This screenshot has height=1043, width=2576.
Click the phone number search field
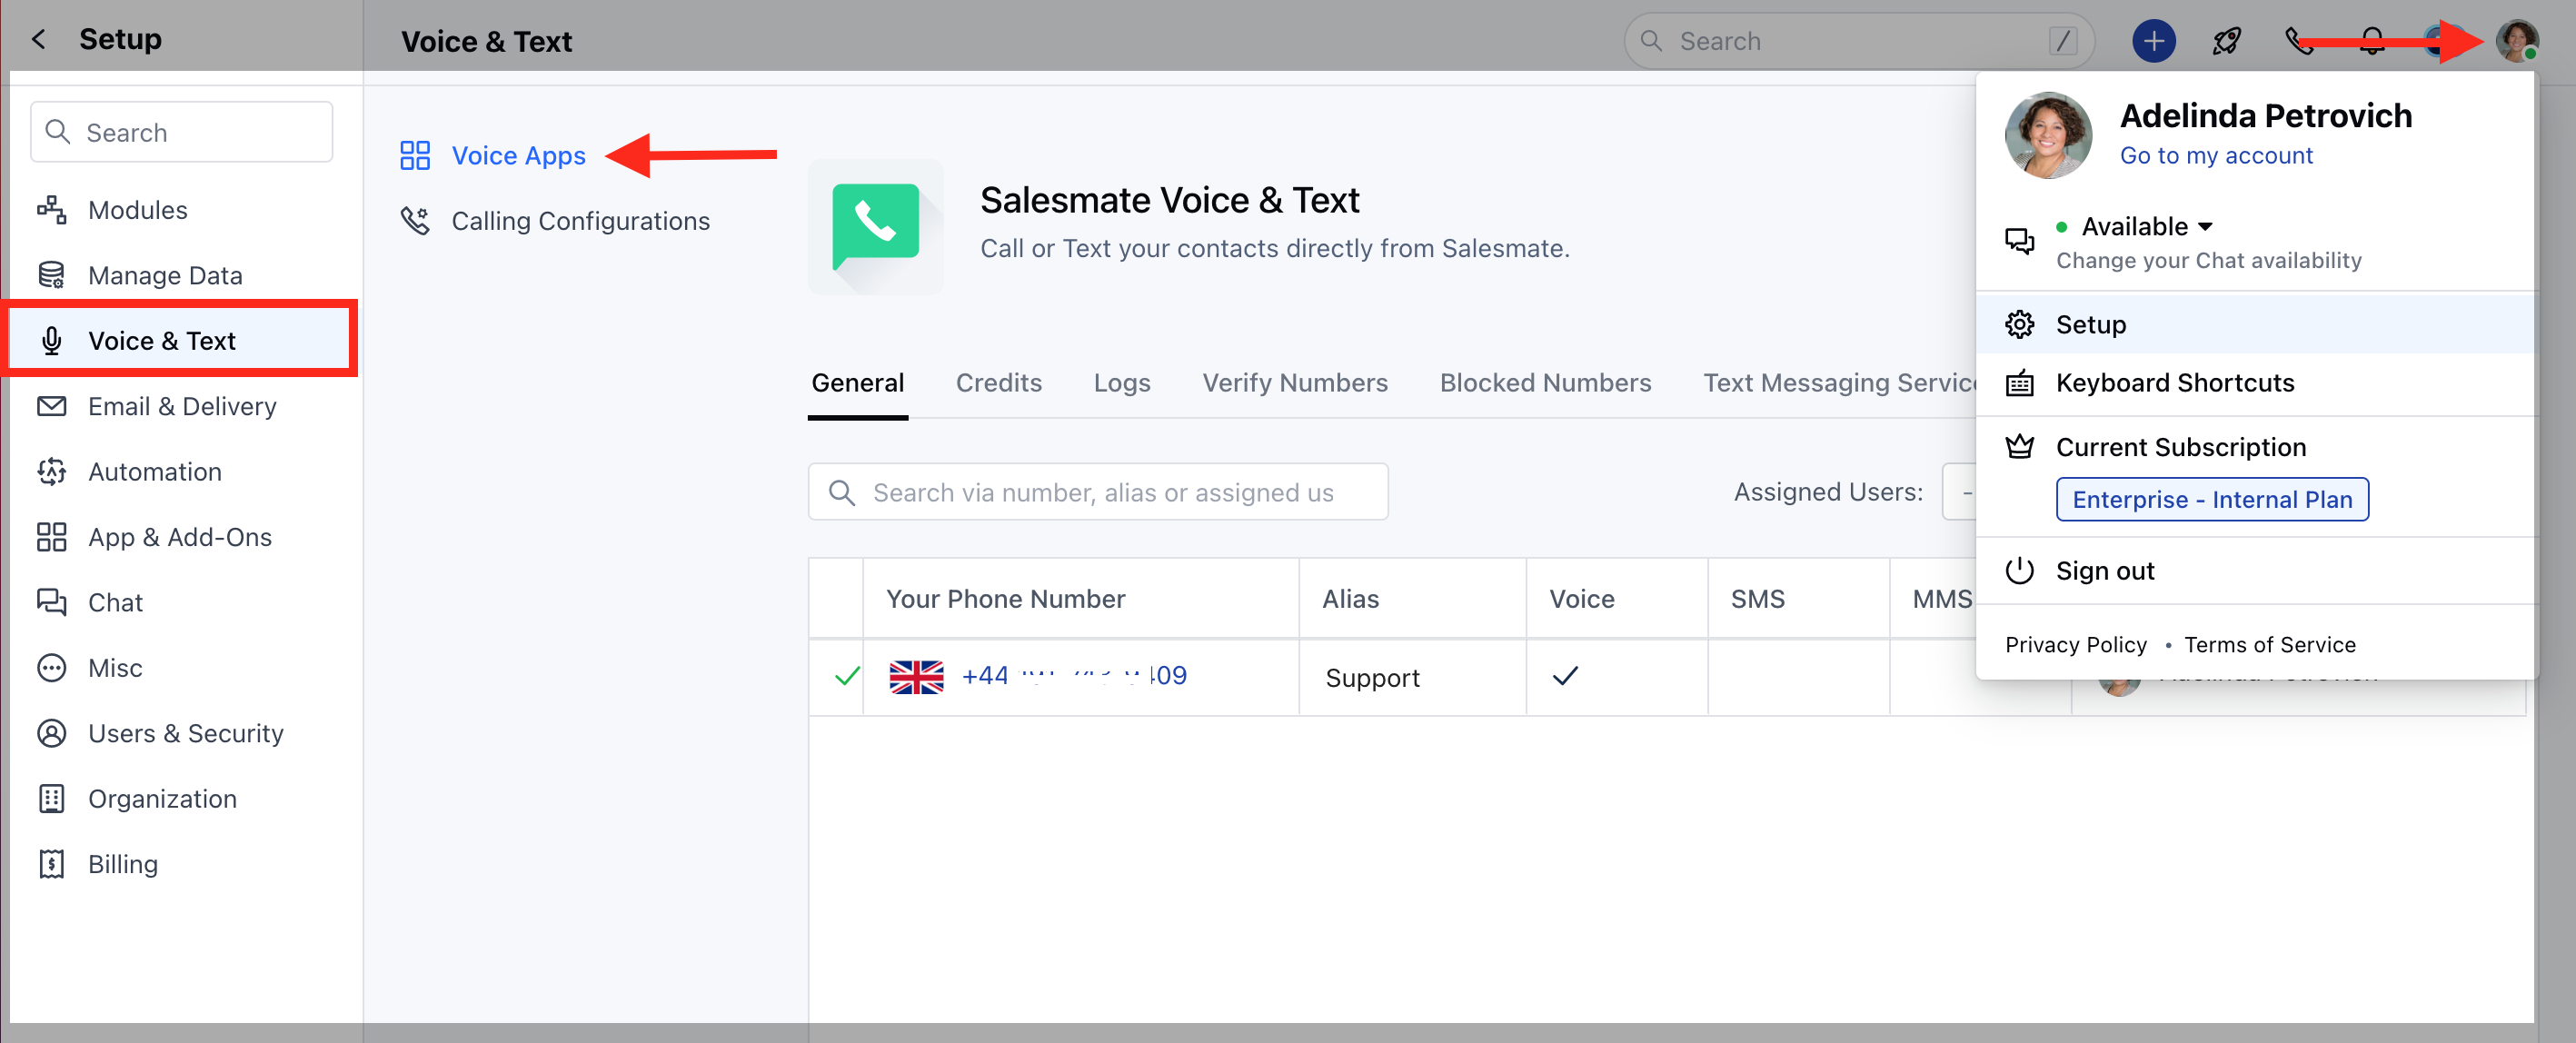point(1100,492)
